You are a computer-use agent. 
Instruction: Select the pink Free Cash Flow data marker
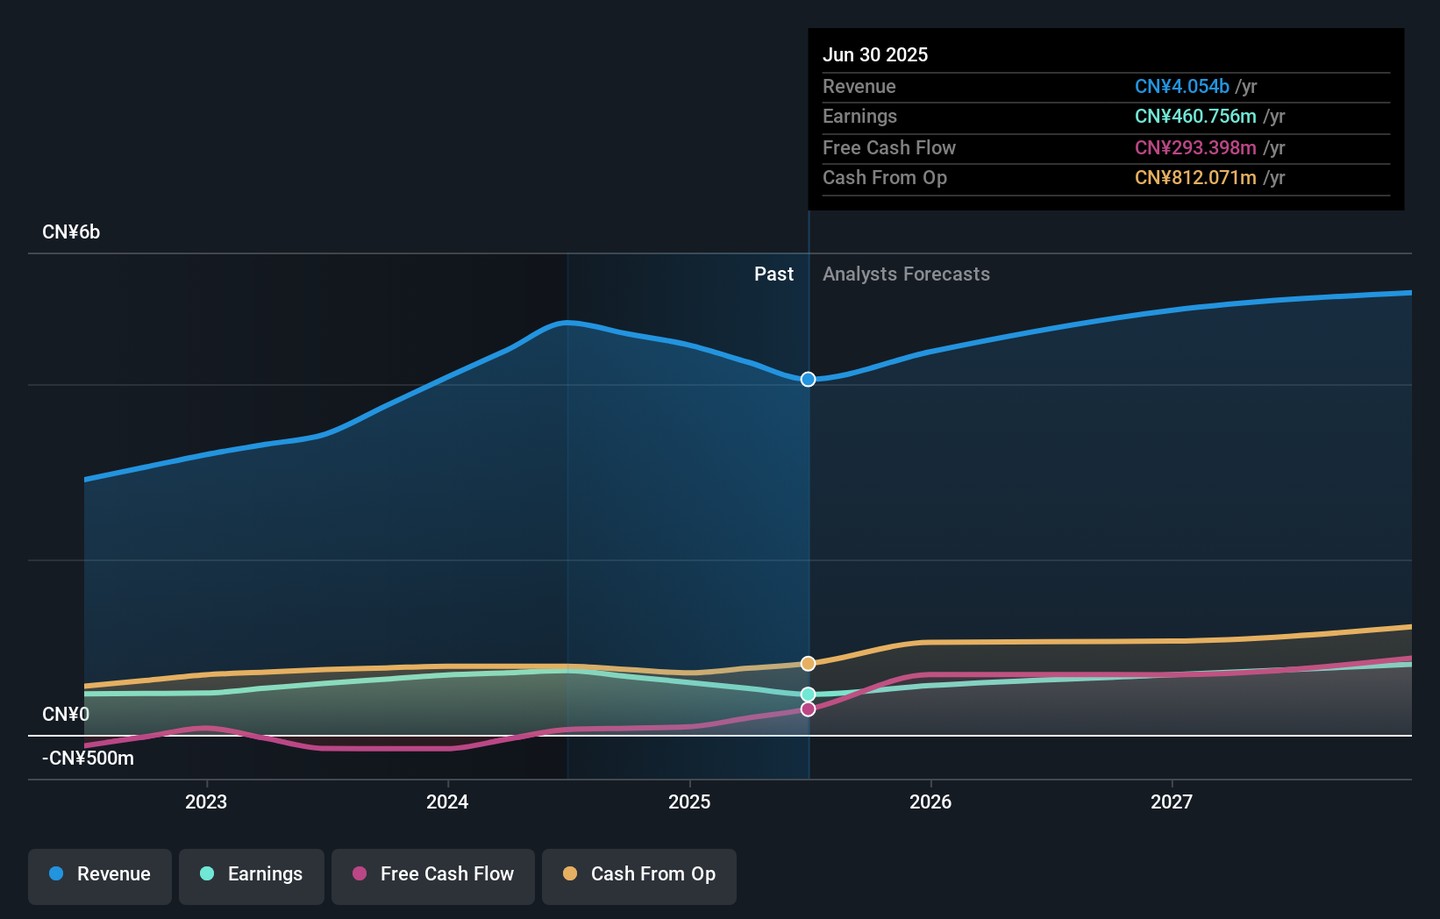coord(808,709)
